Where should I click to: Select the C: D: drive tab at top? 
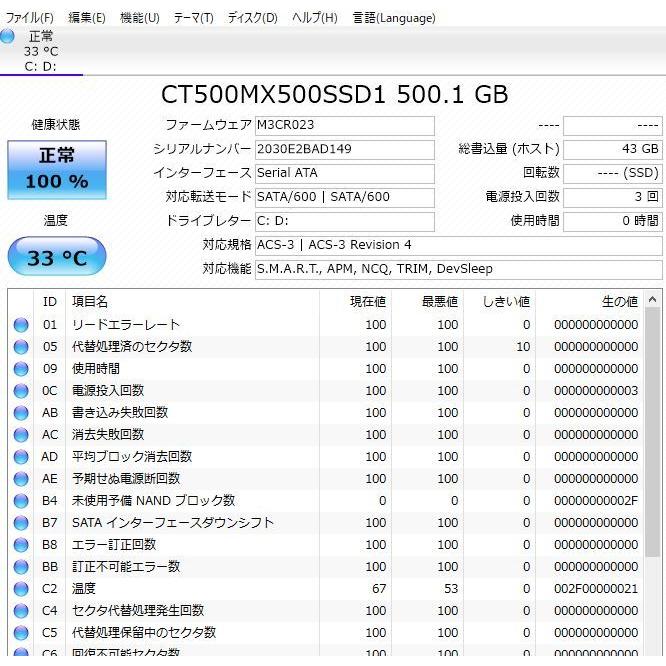click(x=41, y=51)
